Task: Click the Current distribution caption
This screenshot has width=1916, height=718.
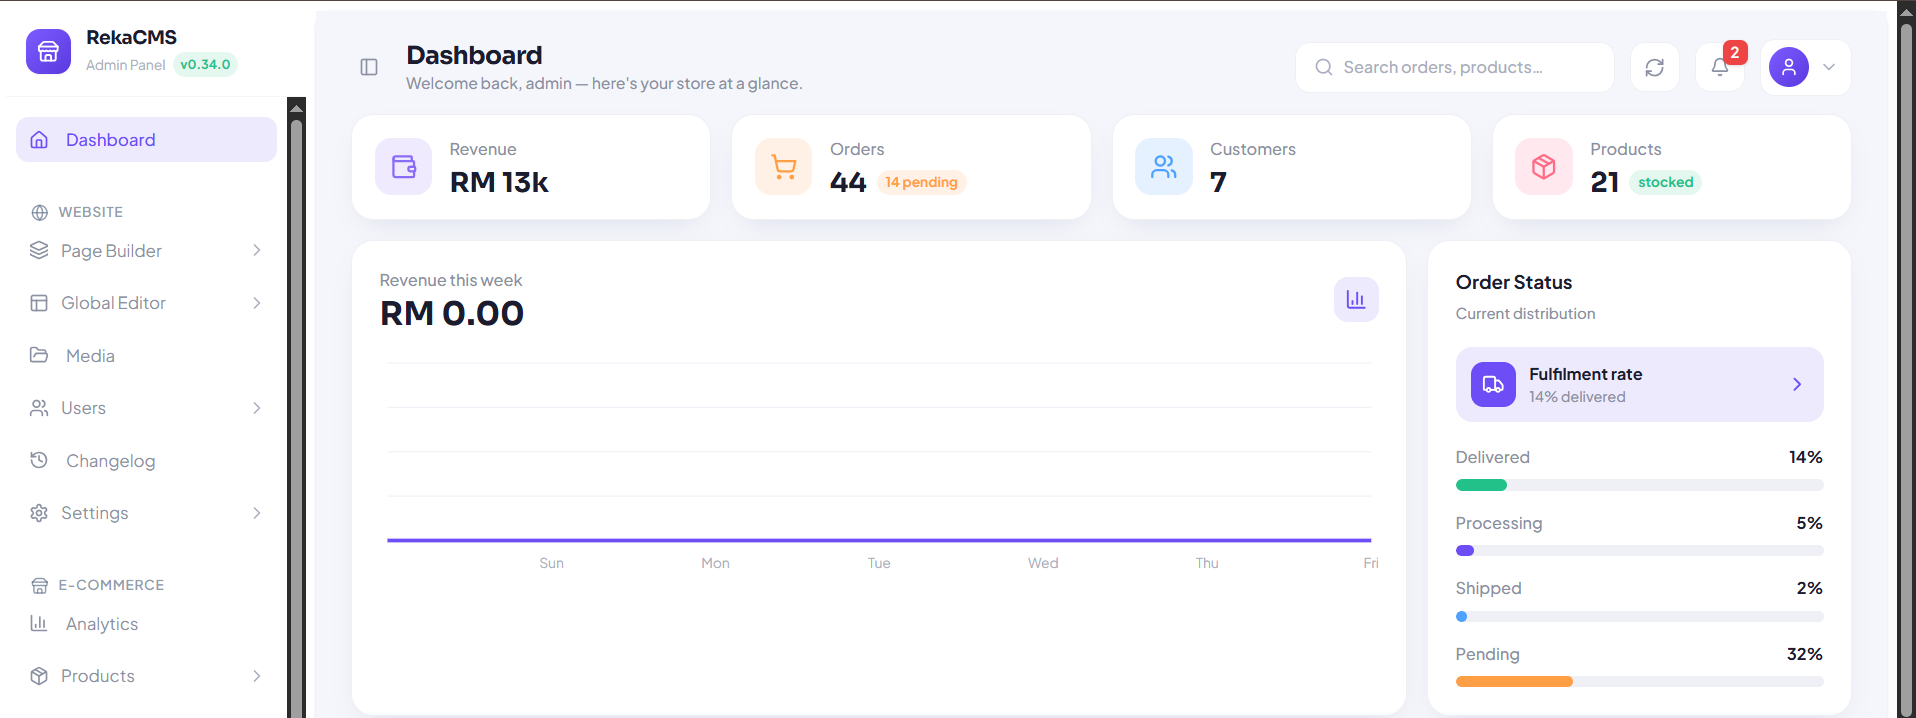Action: (1526, 314)
